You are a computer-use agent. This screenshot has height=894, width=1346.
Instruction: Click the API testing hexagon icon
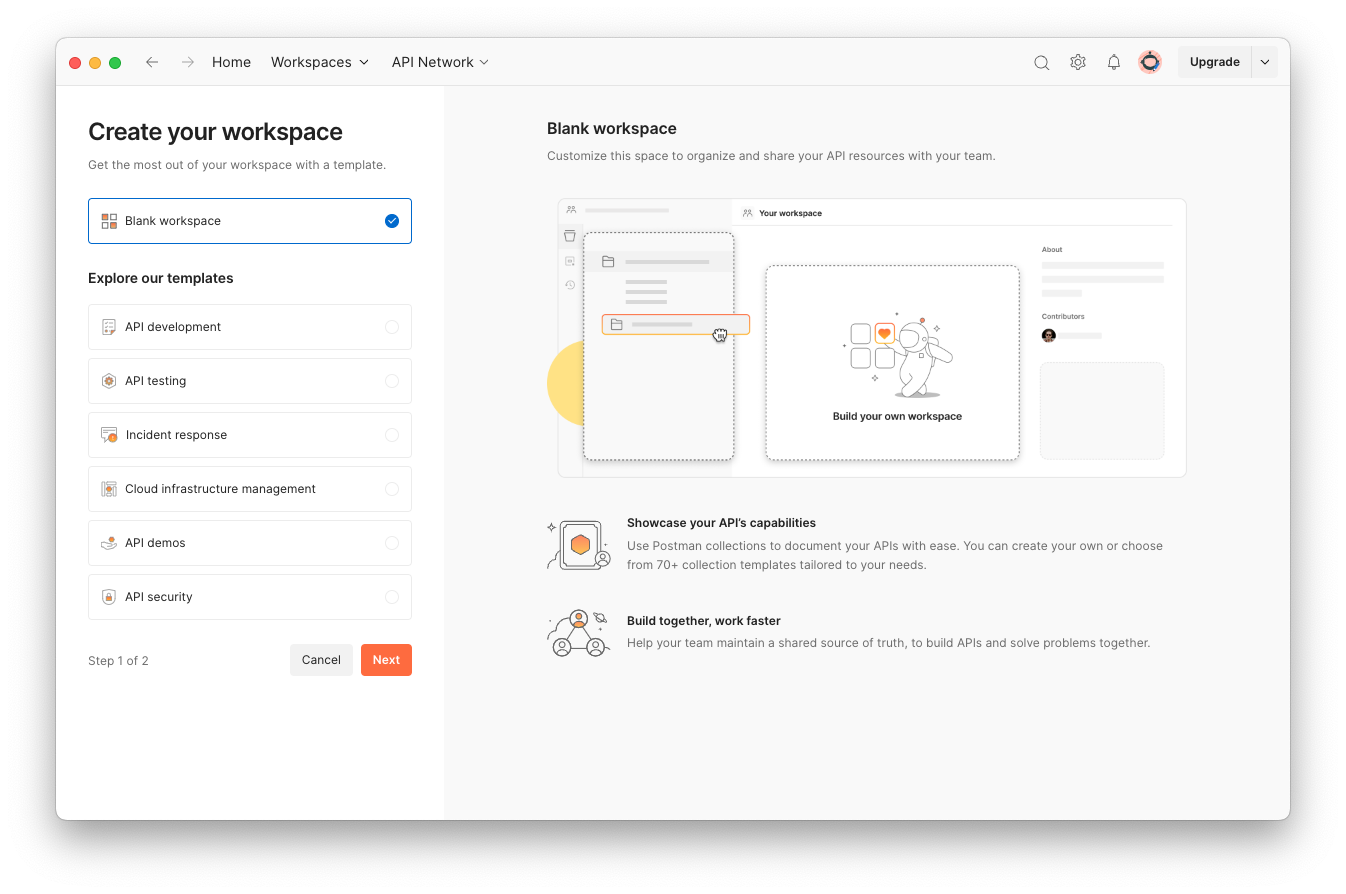(109, 381)
